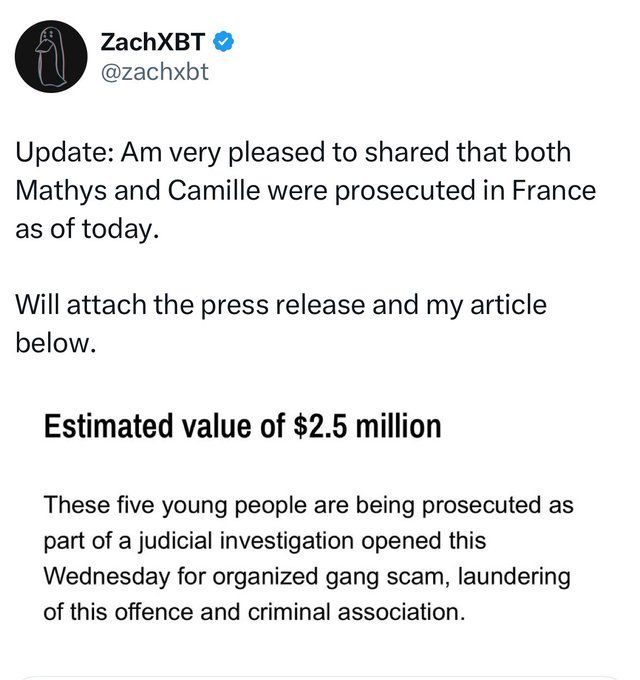This screenshot has height=680, width=640.
Task: Click the word "below." in the tweet
Action: [x=57, y=343]
